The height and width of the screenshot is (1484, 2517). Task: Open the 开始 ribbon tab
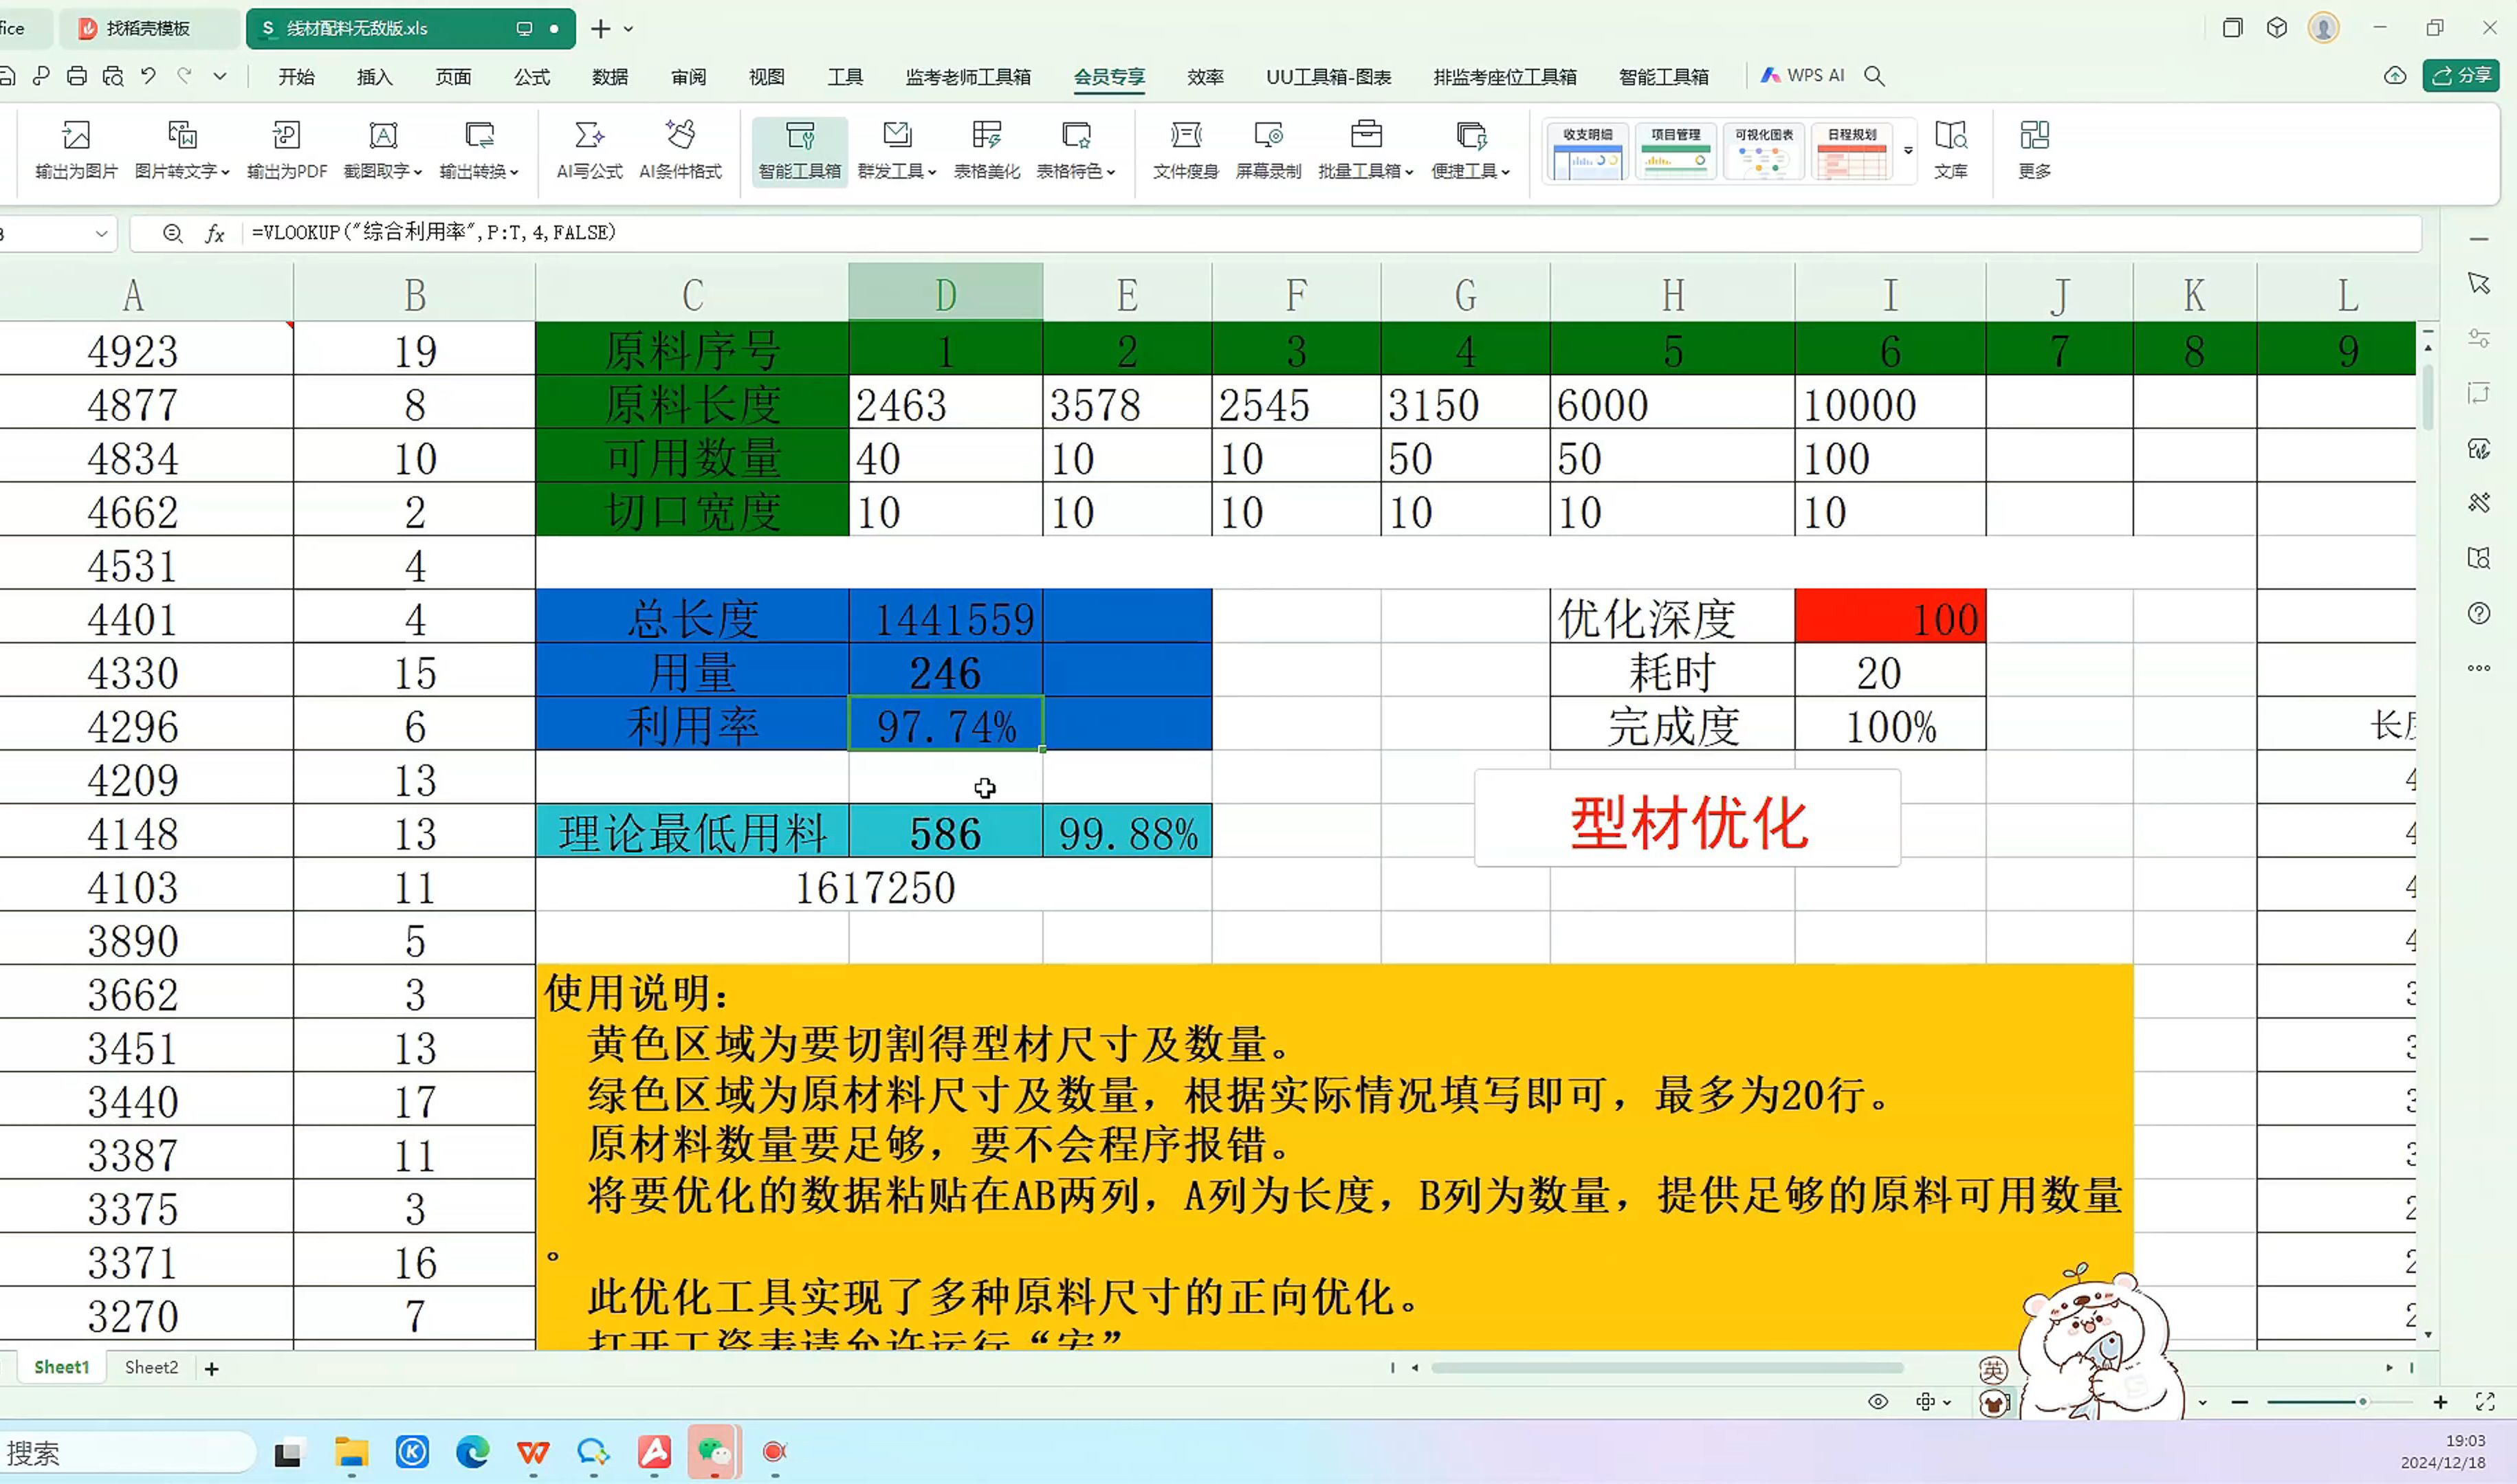296,77
